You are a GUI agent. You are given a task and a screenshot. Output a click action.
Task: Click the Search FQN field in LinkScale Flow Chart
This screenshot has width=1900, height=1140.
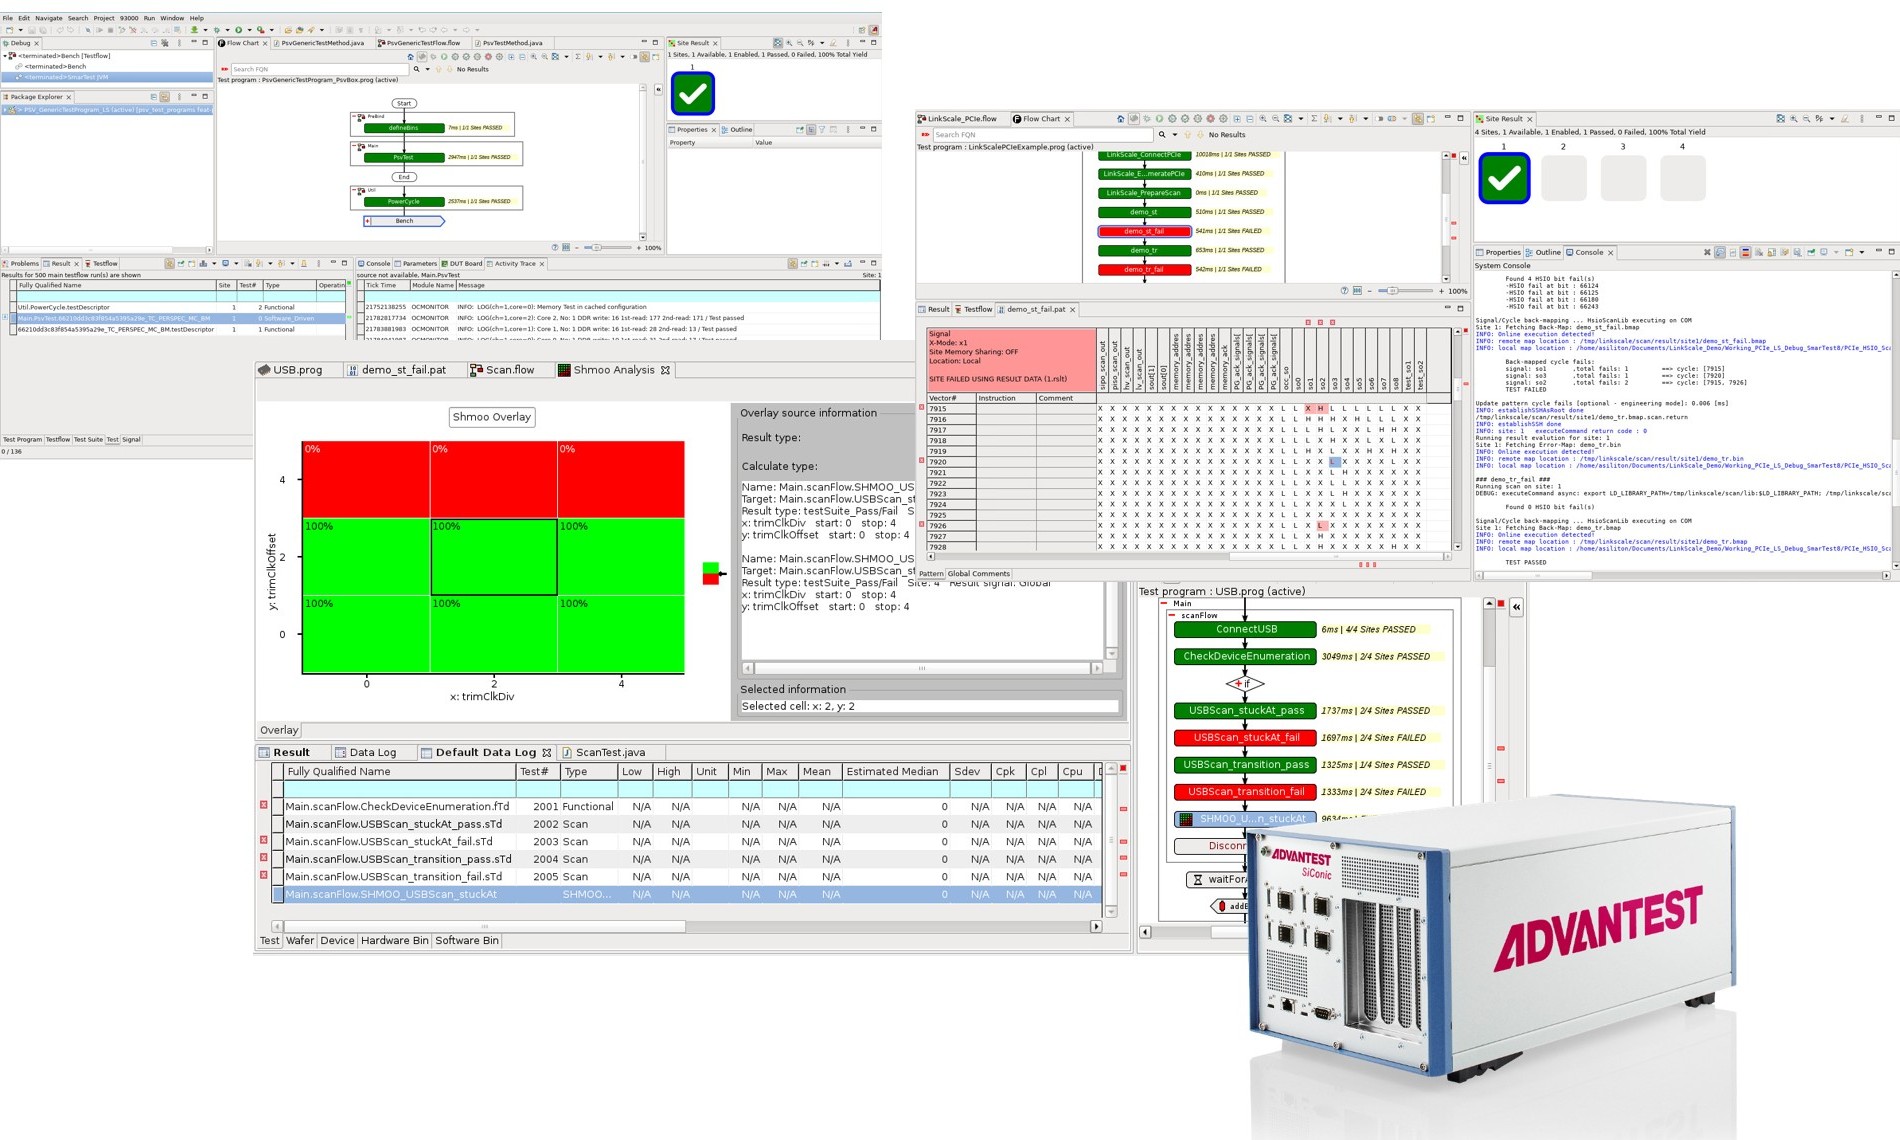tap(1030, 135)
